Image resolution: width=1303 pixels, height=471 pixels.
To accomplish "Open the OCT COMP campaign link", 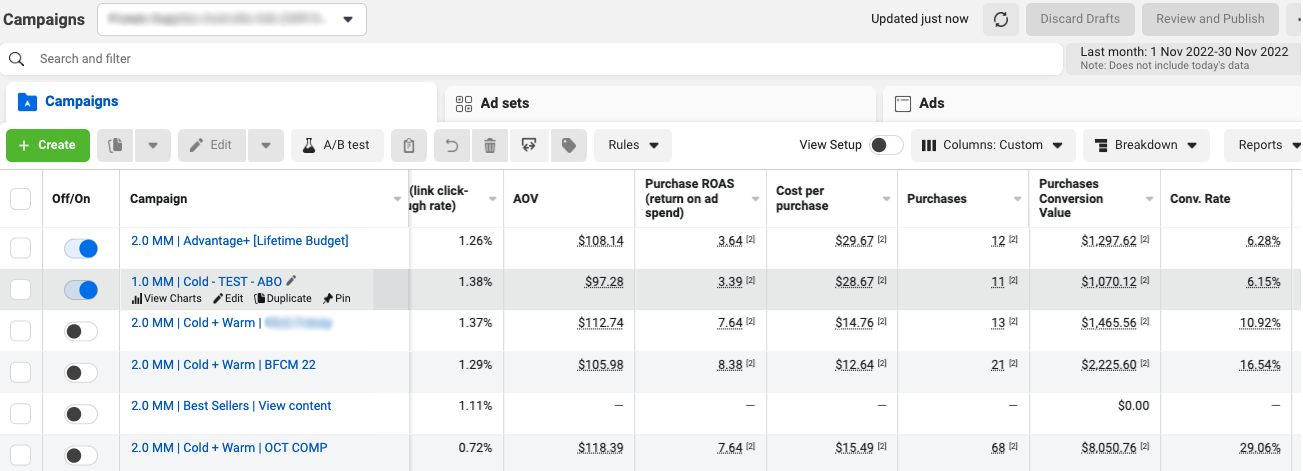I will [229, 448].
